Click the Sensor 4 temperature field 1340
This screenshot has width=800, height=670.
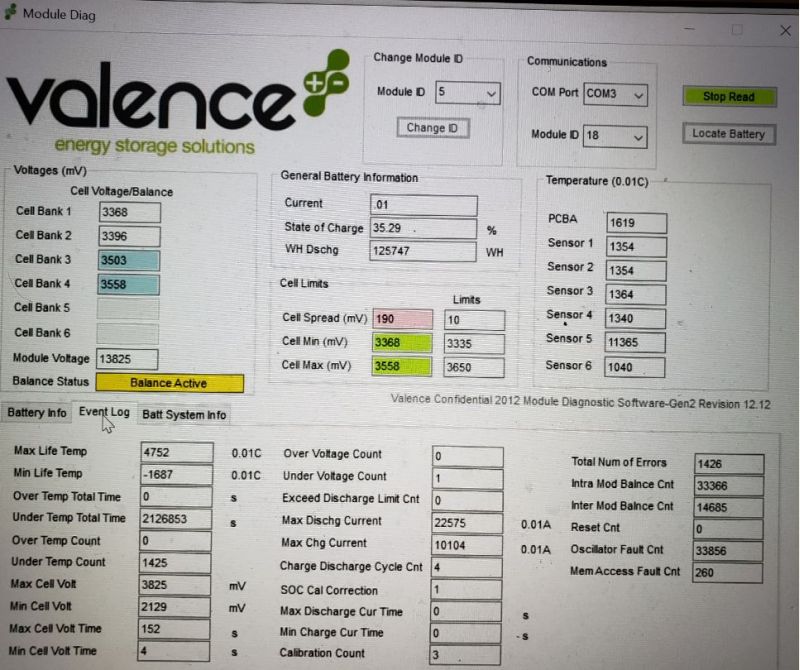coord(635,319)
